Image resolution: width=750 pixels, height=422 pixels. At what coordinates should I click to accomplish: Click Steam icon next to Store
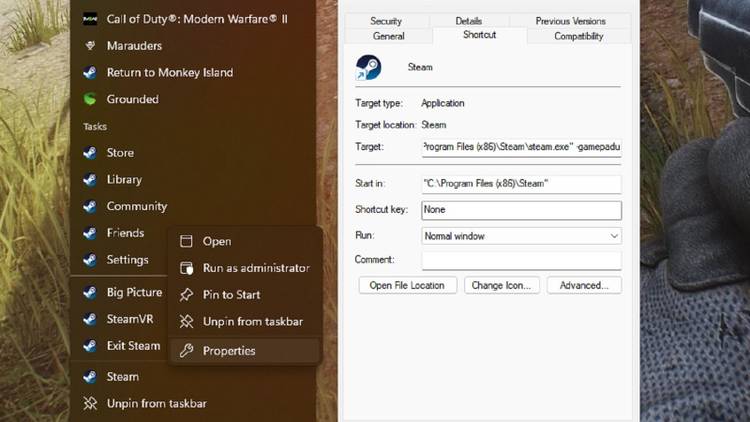[x=90, y=153]
